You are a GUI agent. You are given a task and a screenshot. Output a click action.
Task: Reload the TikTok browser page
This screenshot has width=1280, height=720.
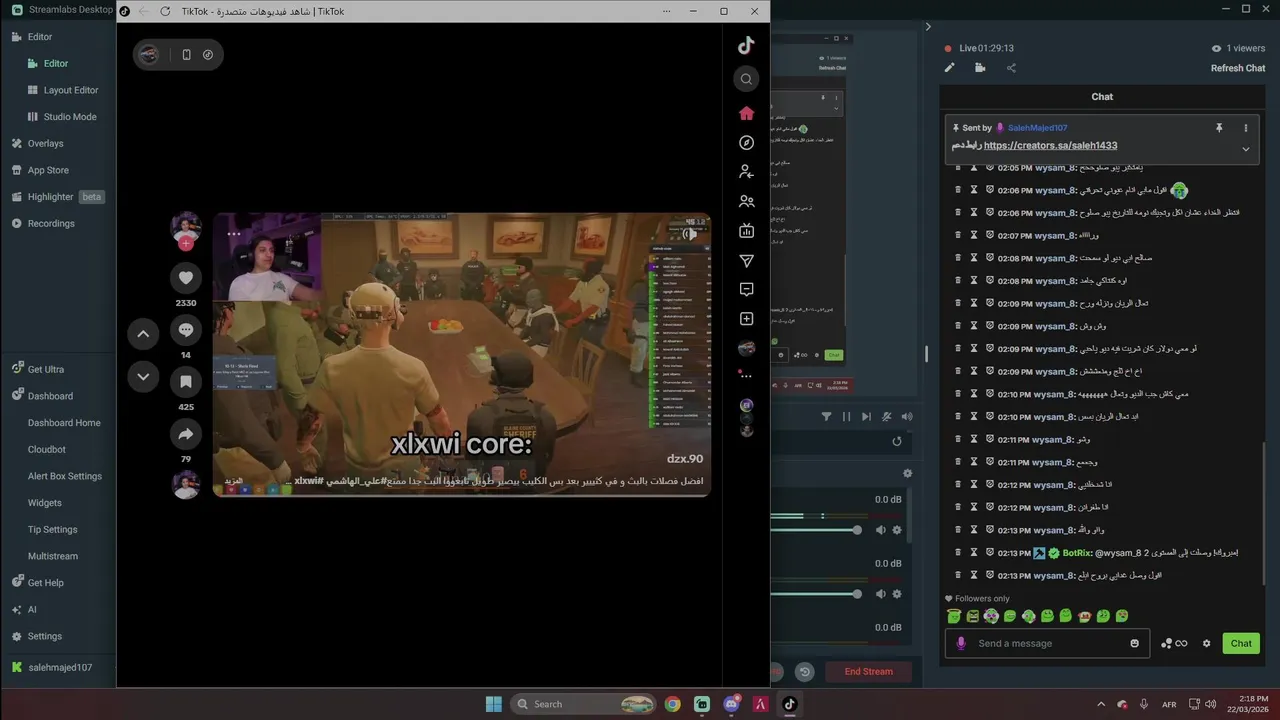point(165,11)
